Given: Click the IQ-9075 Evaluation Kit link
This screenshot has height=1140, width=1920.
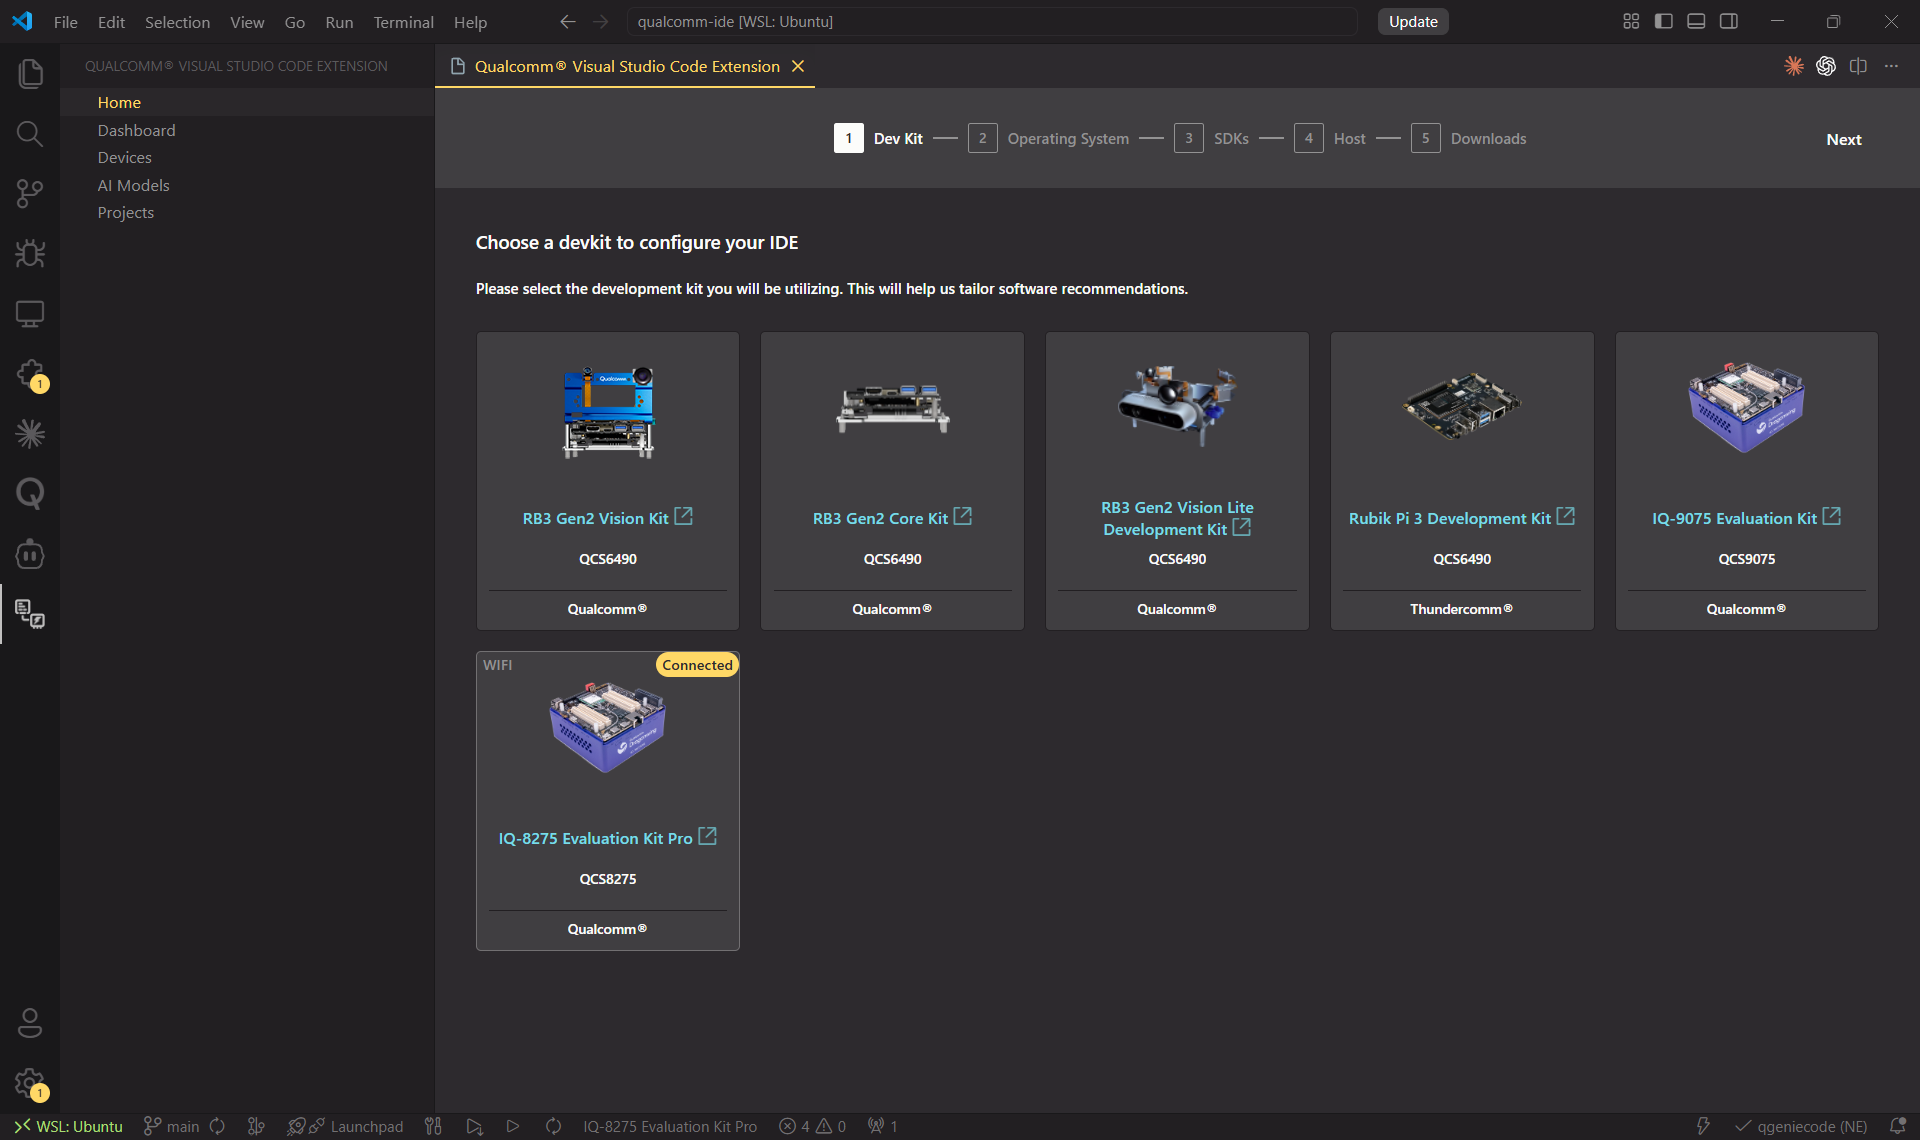Looking at the screenshot, I should 1734,518.
